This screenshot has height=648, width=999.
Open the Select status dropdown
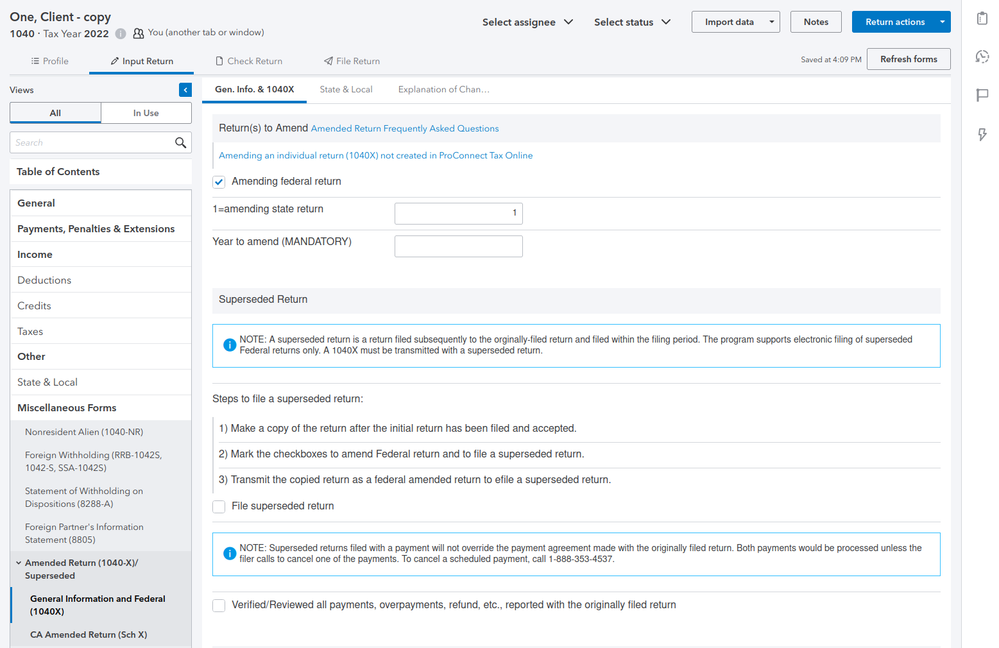pos(632,22)
